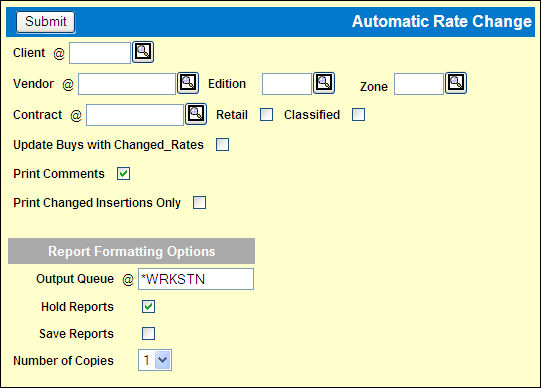The width and height of the screenshot is (541, 388).
Task: Click the Save Reports label
Action: (x=77, y=334)
